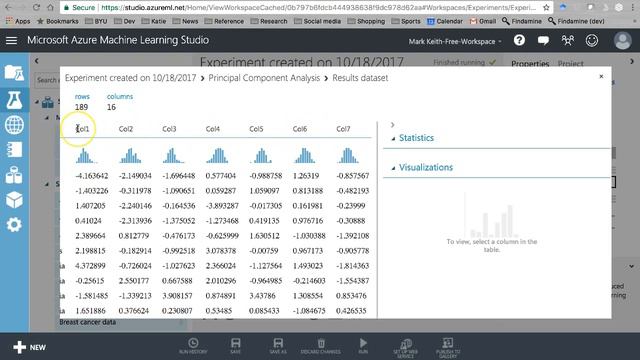
Task: Reload the browser page
Action: [36, 7]
